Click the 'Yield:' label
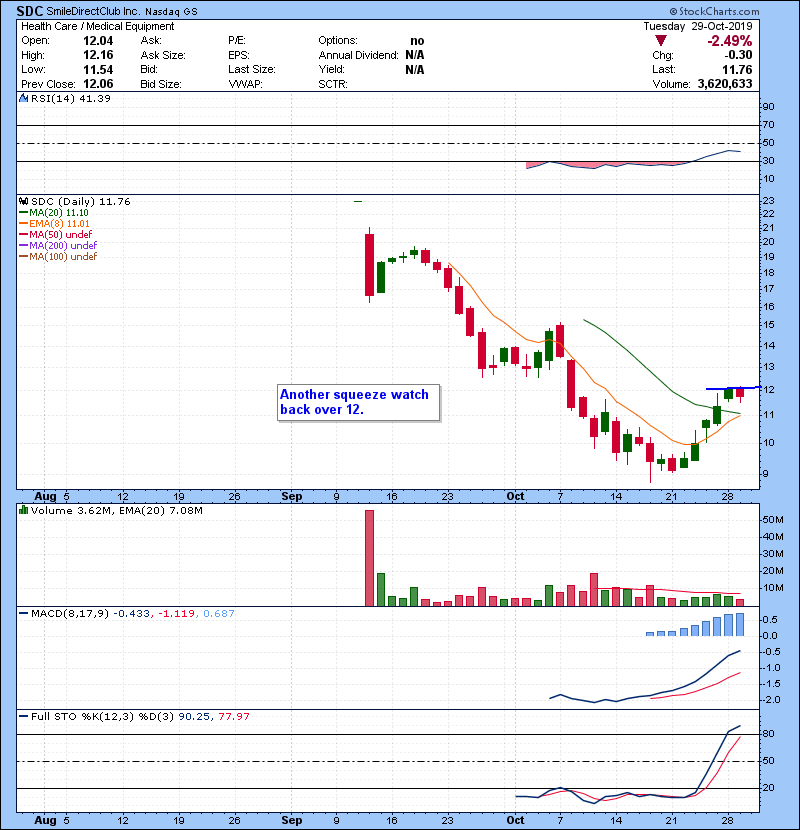 331,69
